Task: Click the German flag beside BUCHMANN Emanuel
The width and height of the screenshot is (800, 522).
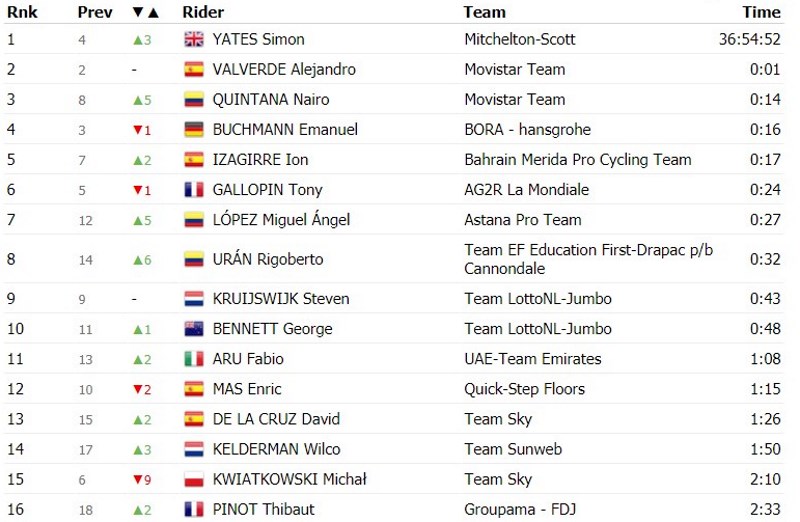Action: (194, 130)
